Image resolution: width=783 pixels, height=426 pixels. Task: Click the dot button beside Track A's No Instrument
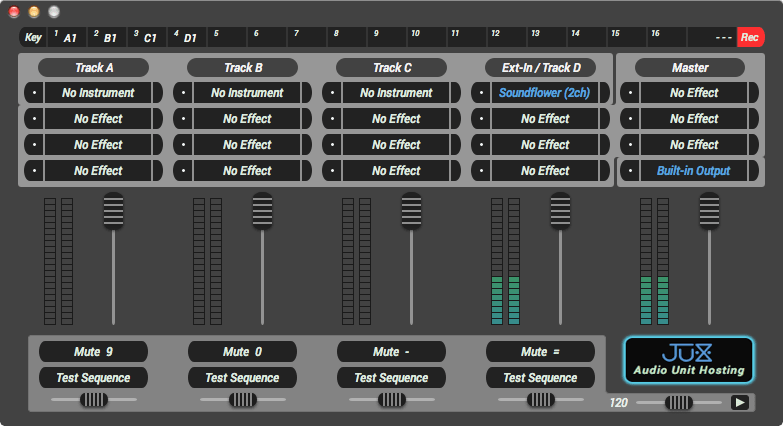pyautogui.click(x=33, y=93)
